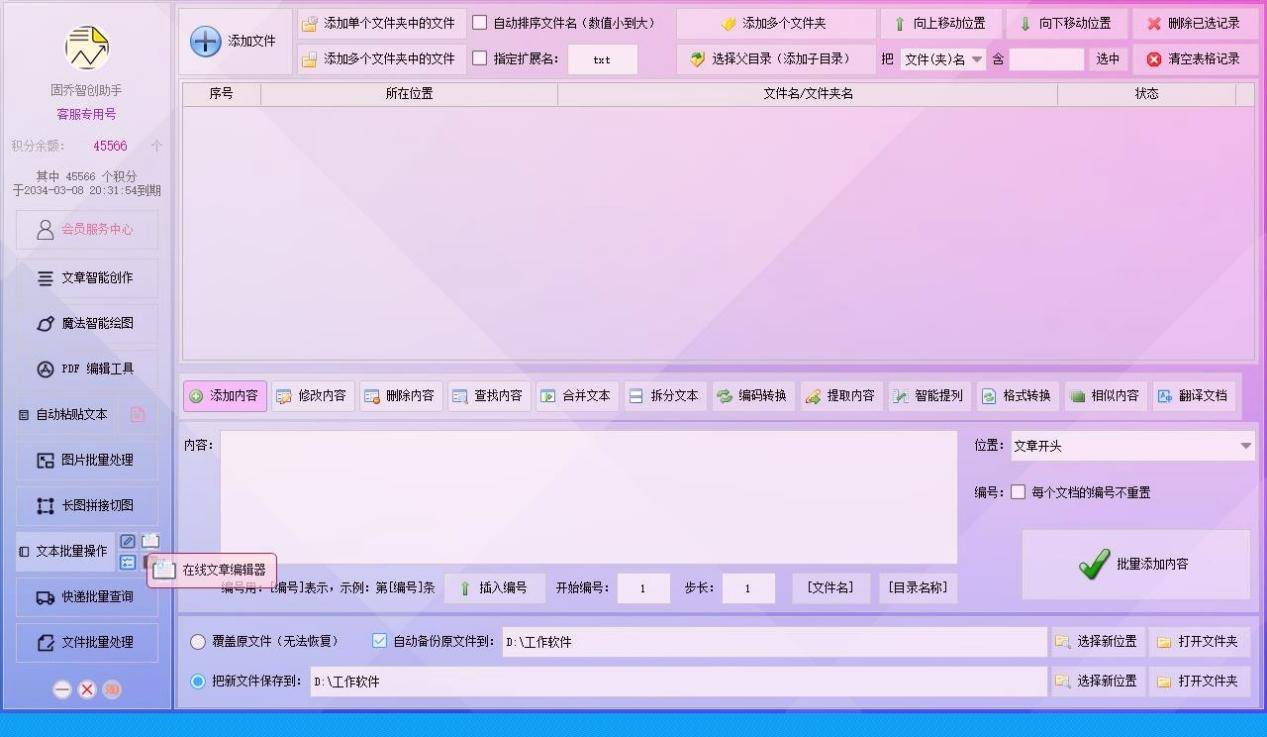This screenshot has width=1267, height=737.
Task: Open 魔法智能绘图 drawing tool
Action: (86, 323)
